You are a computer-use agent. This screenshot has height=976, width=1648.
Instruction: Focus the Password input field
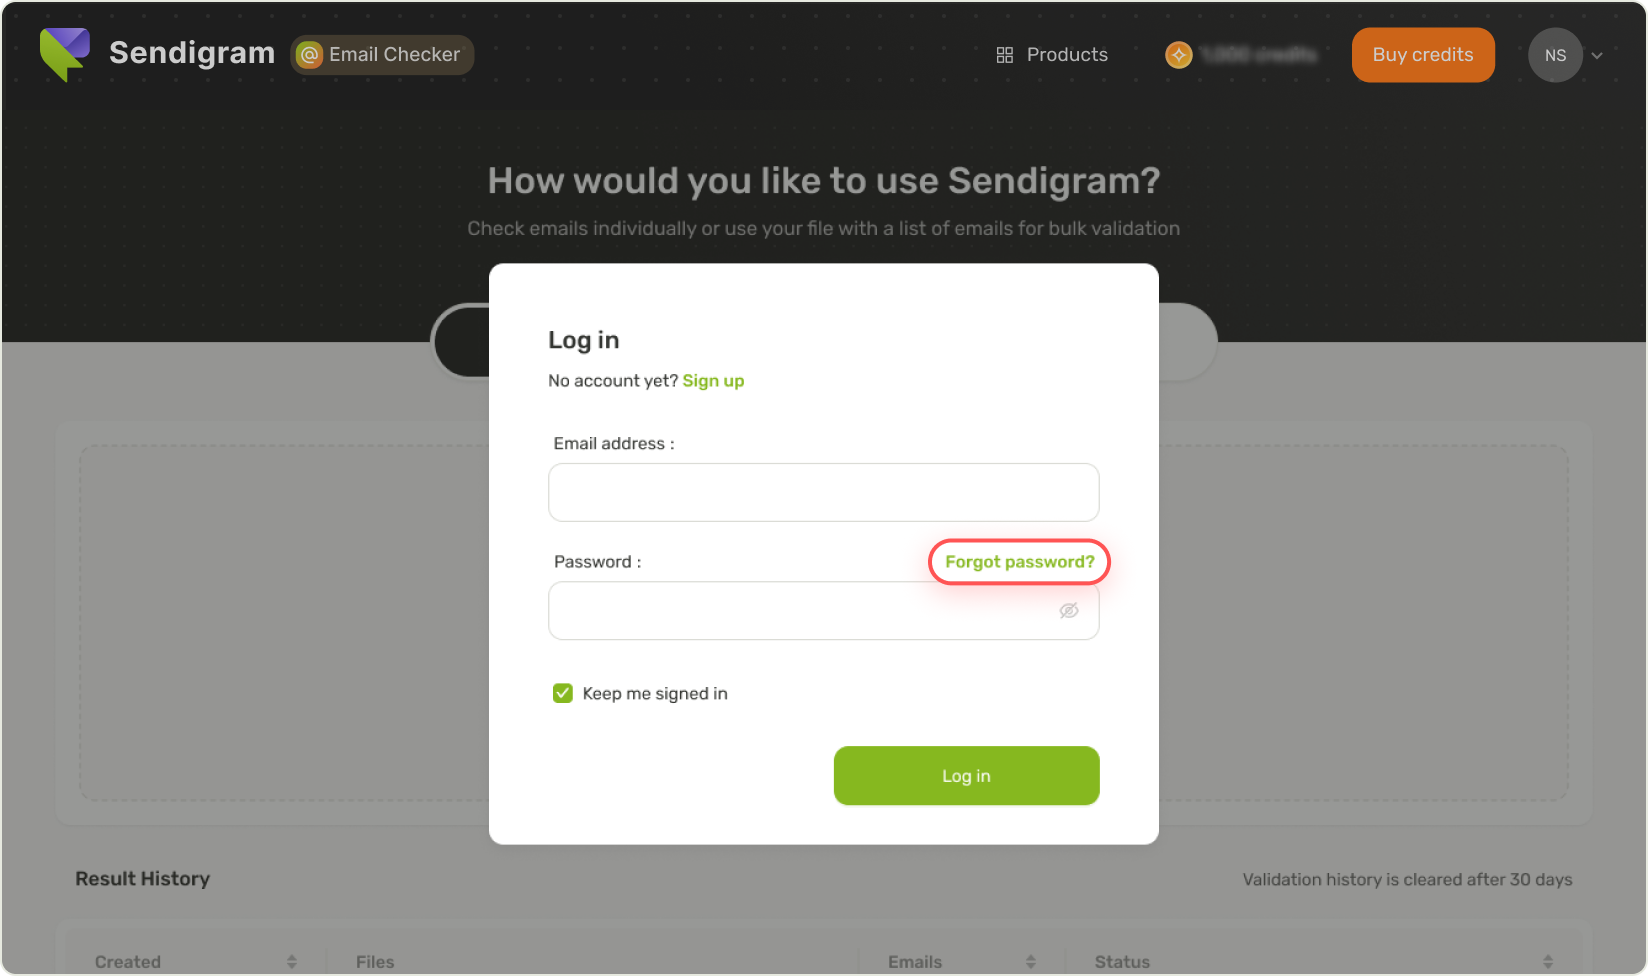[824, 611]
